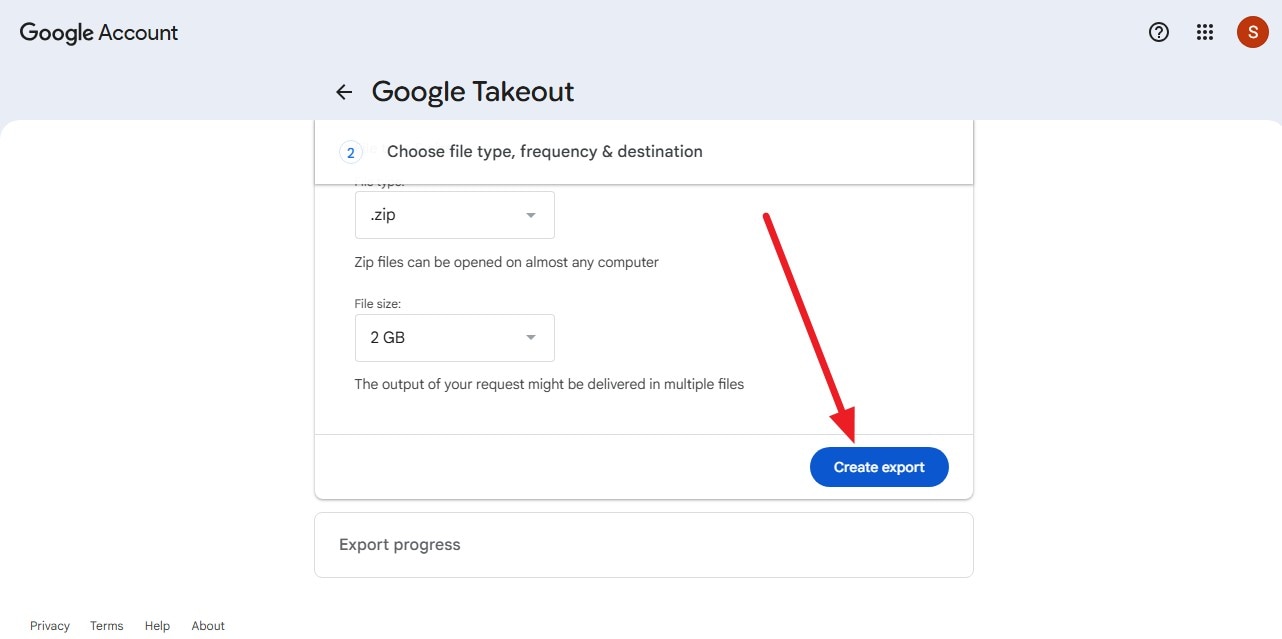Open the About link in footer
1282x639 pixels.
(208, 626)
